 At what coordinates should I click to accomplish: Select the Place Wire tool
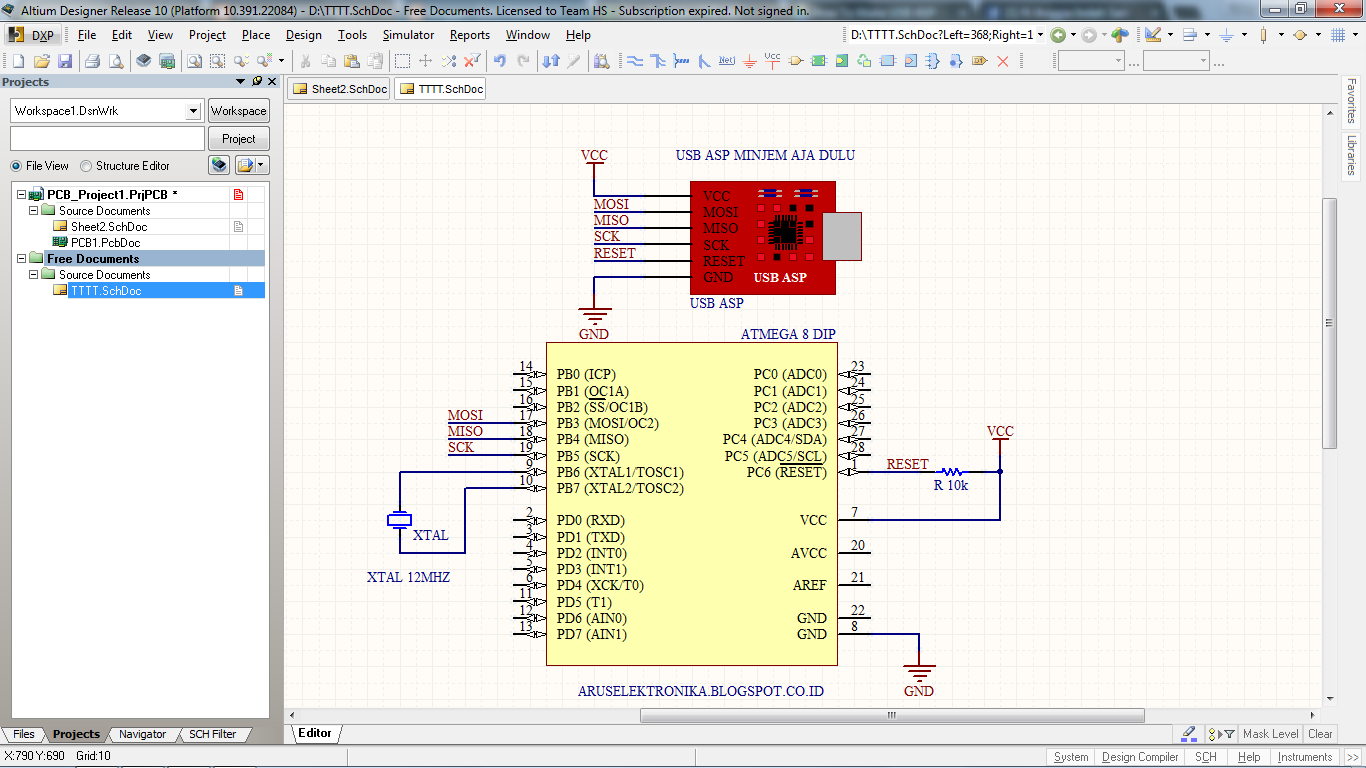pyautogui.click(x=634, y=60)
